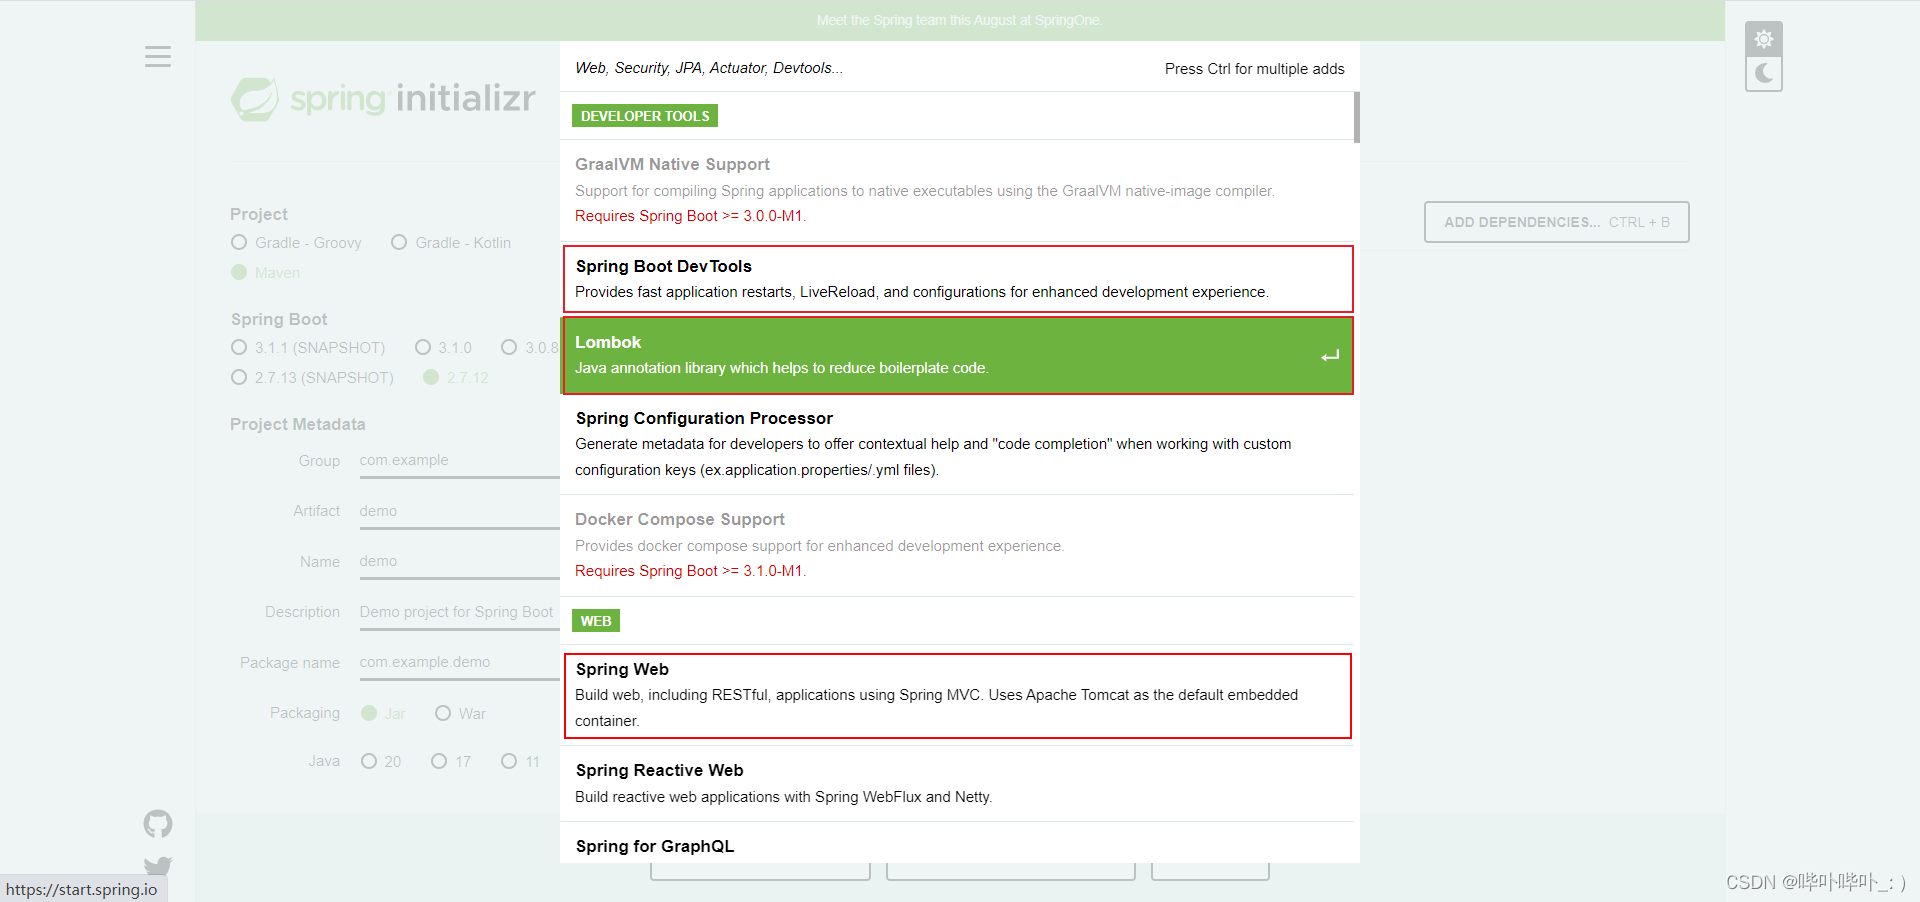The image size is (1920, 902).
Task: Click the Spring Initializr logo
Action: (383, 98)
